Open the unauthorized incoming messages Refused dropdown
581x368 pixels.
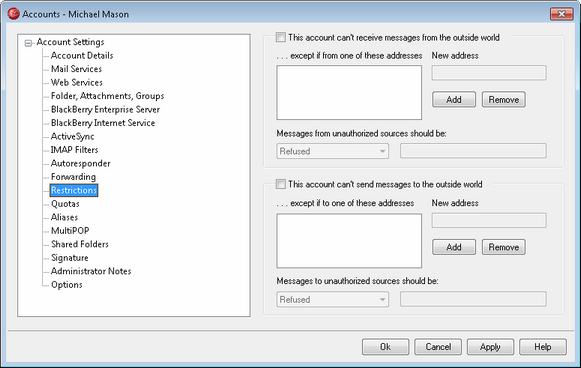point(332,151)
